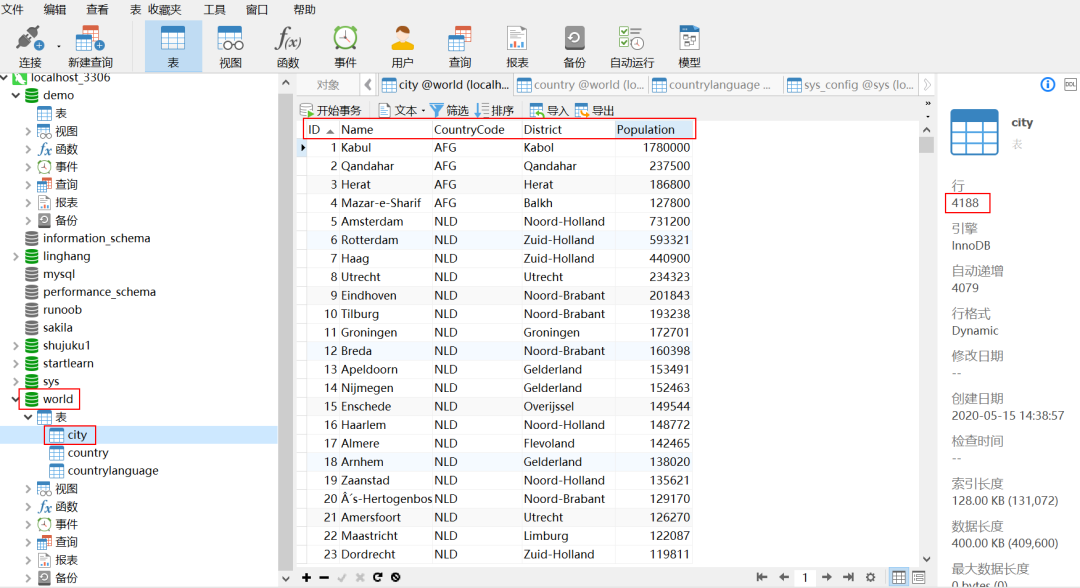Screen dimensions: 1080x588
Task: Open the 视图 views toolbar icon
Action: [230, 47]
